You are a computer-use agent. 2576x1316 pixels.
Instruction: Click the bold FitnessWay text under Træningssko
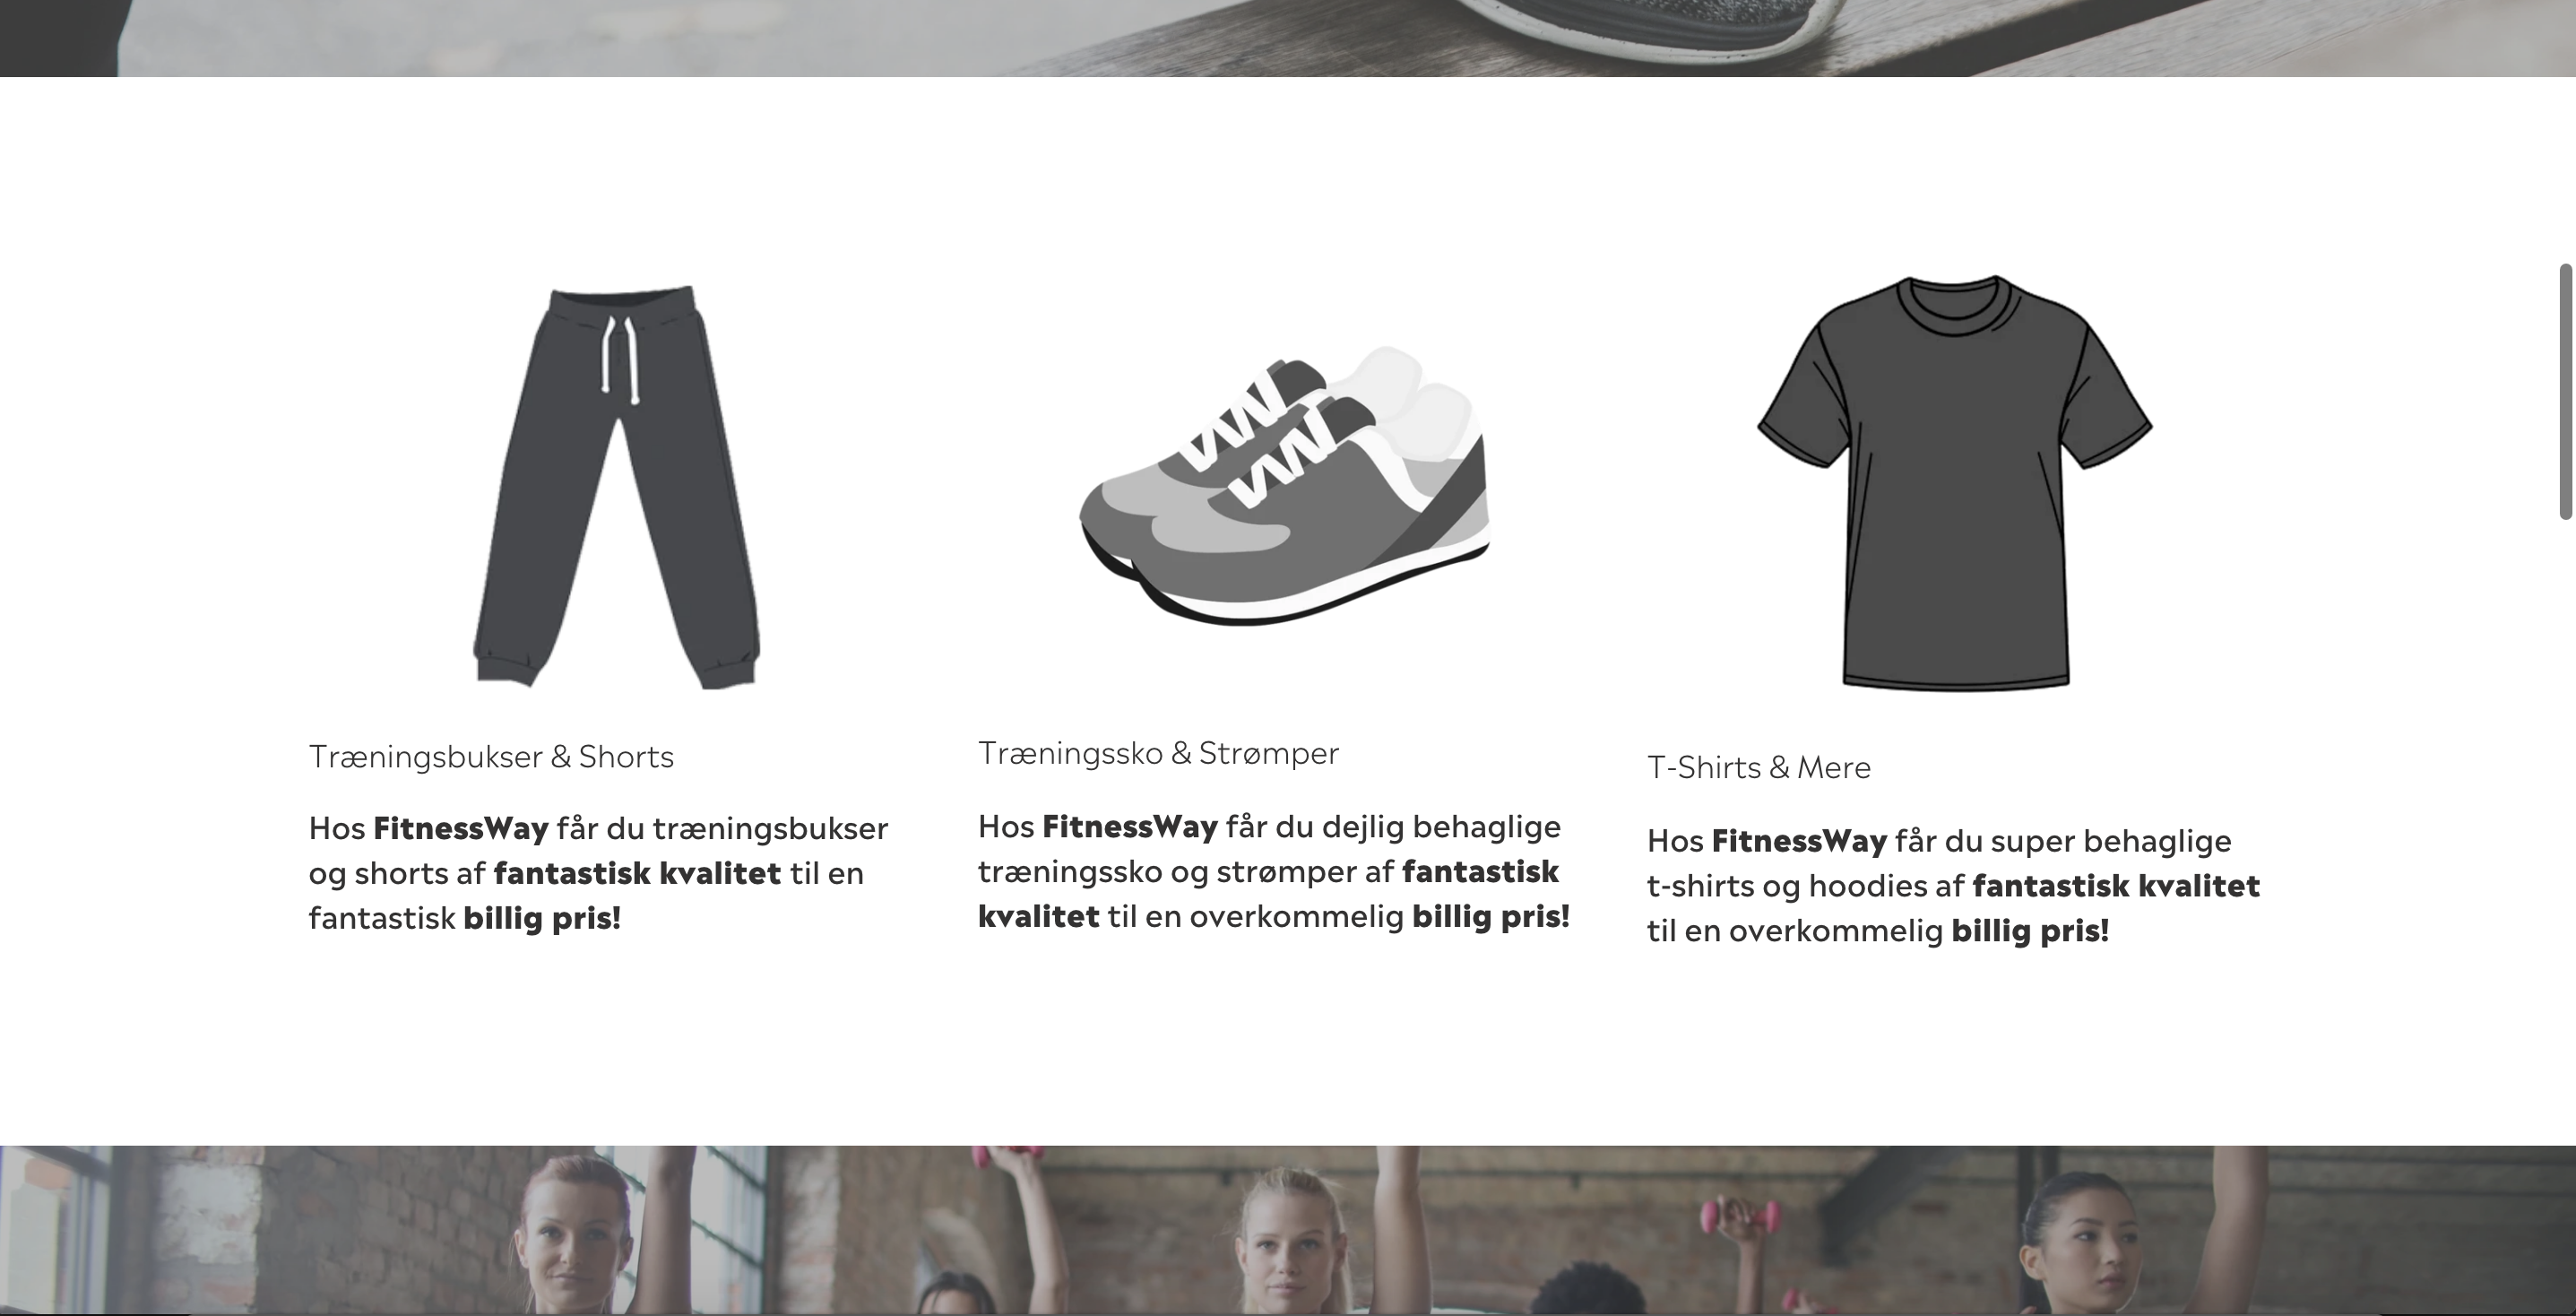(1130, 826)
